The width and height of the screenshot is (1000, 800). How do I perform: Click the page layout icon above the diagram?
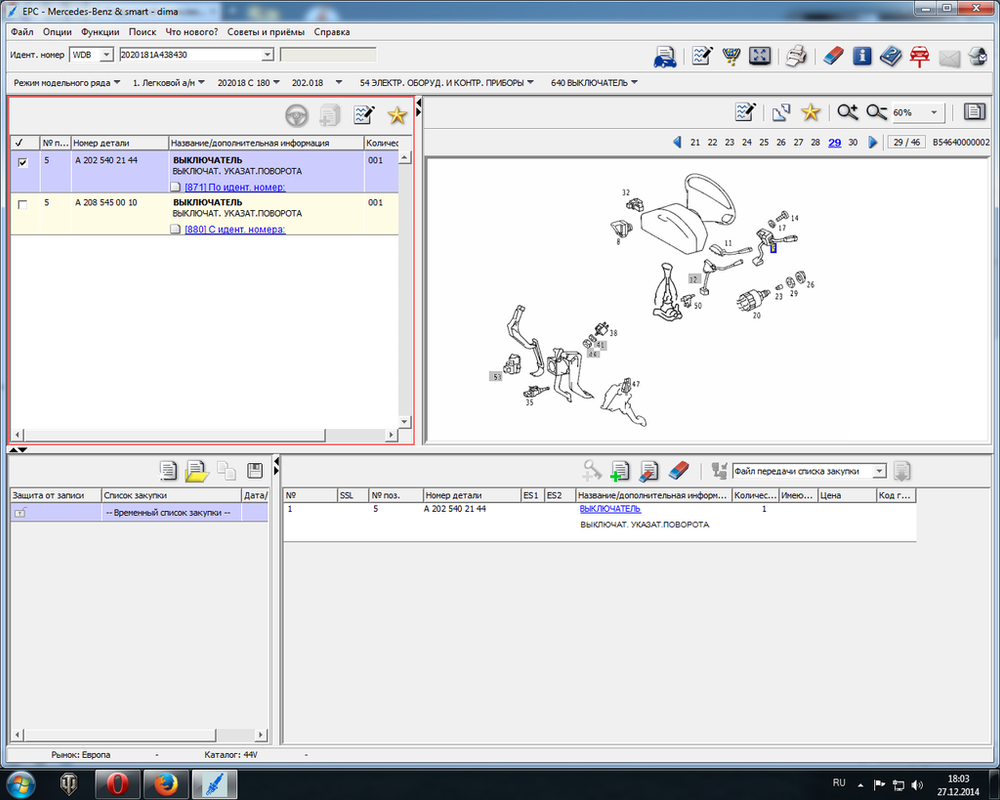(974, 112)
